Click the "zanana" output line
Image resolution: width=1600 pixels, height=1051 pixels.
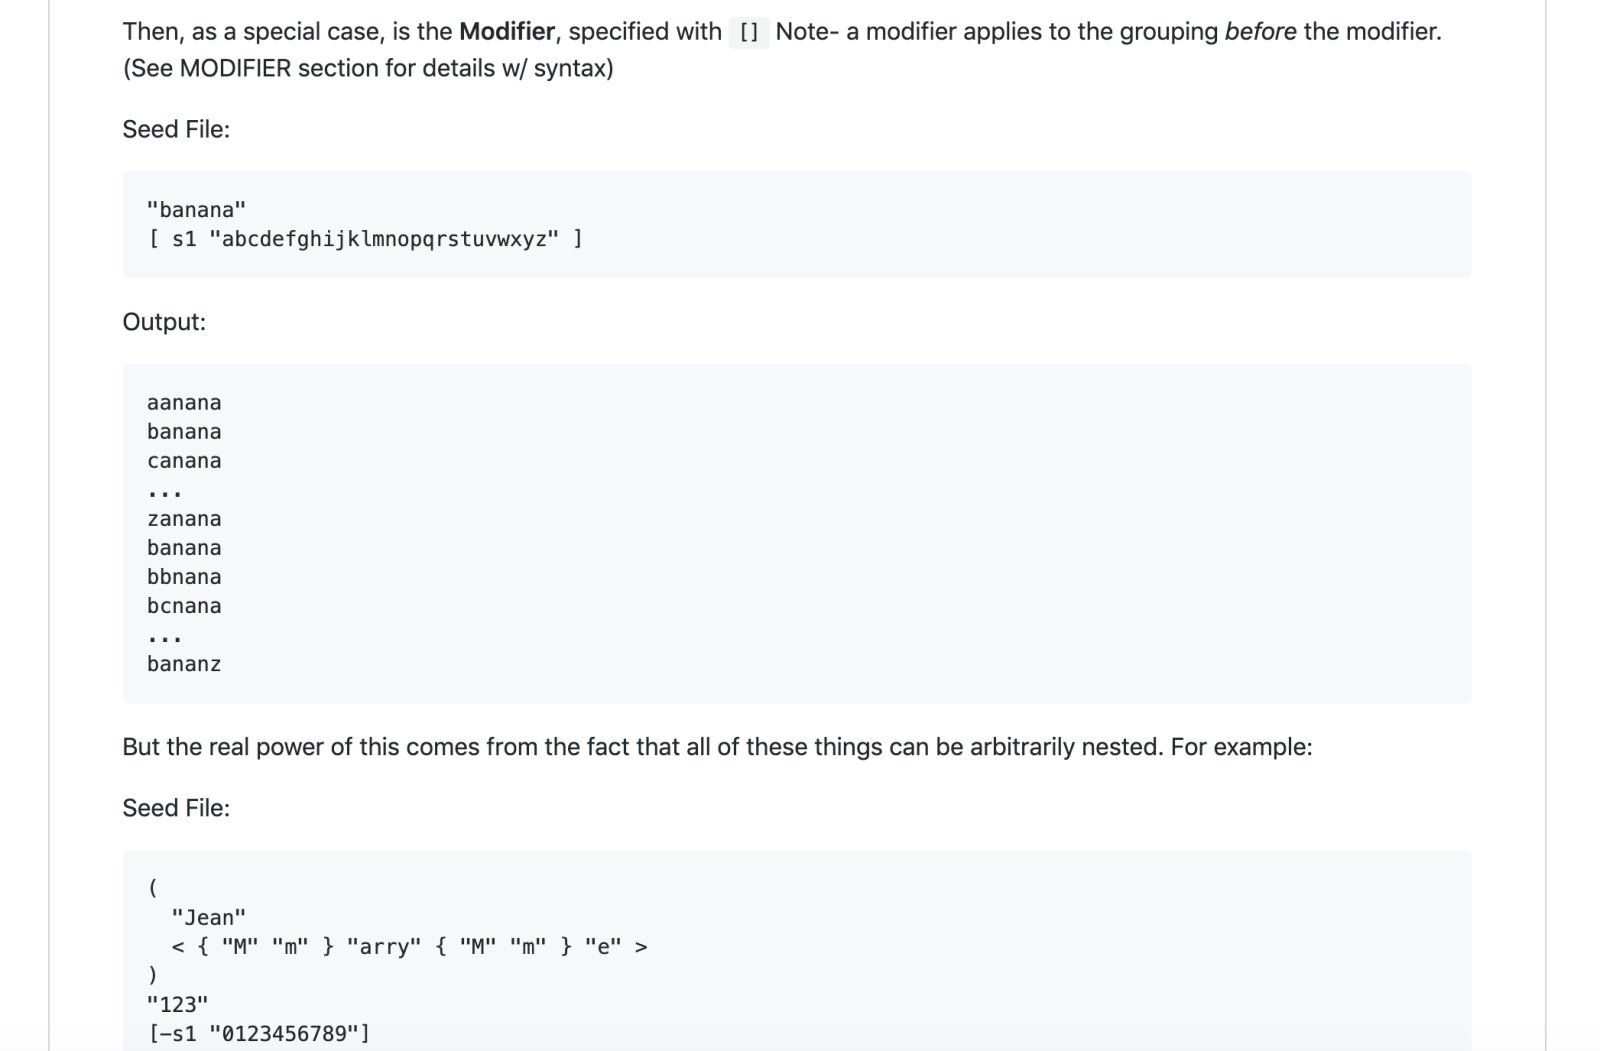coord(184,519)
